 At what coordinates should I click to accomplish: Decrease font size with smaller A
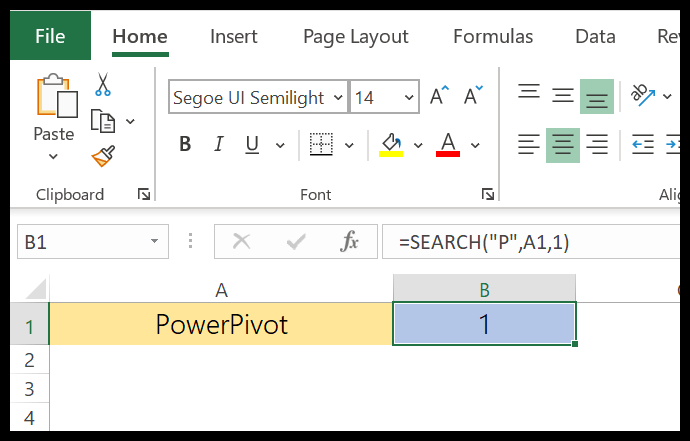pos(473,96)
